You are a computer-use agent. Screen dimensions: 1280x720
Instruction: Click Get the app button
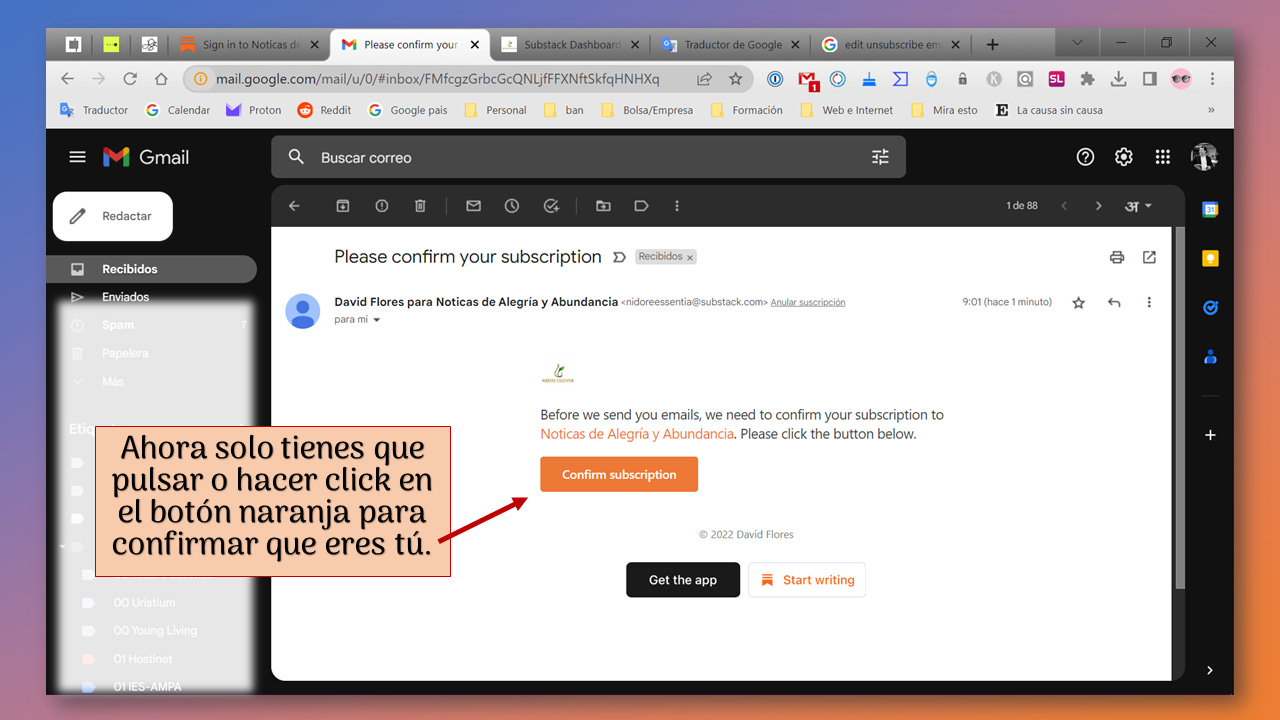(x=683, y=580)
